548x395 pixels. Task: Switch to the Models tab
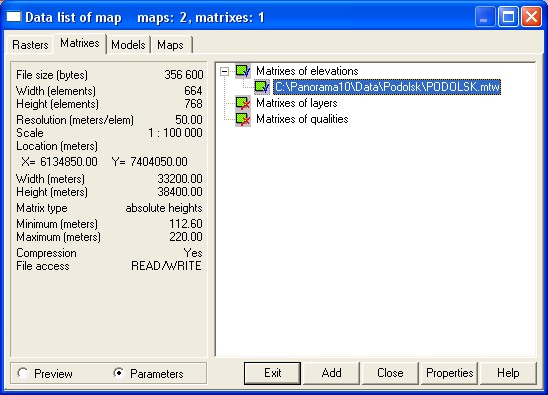[128, 45]
